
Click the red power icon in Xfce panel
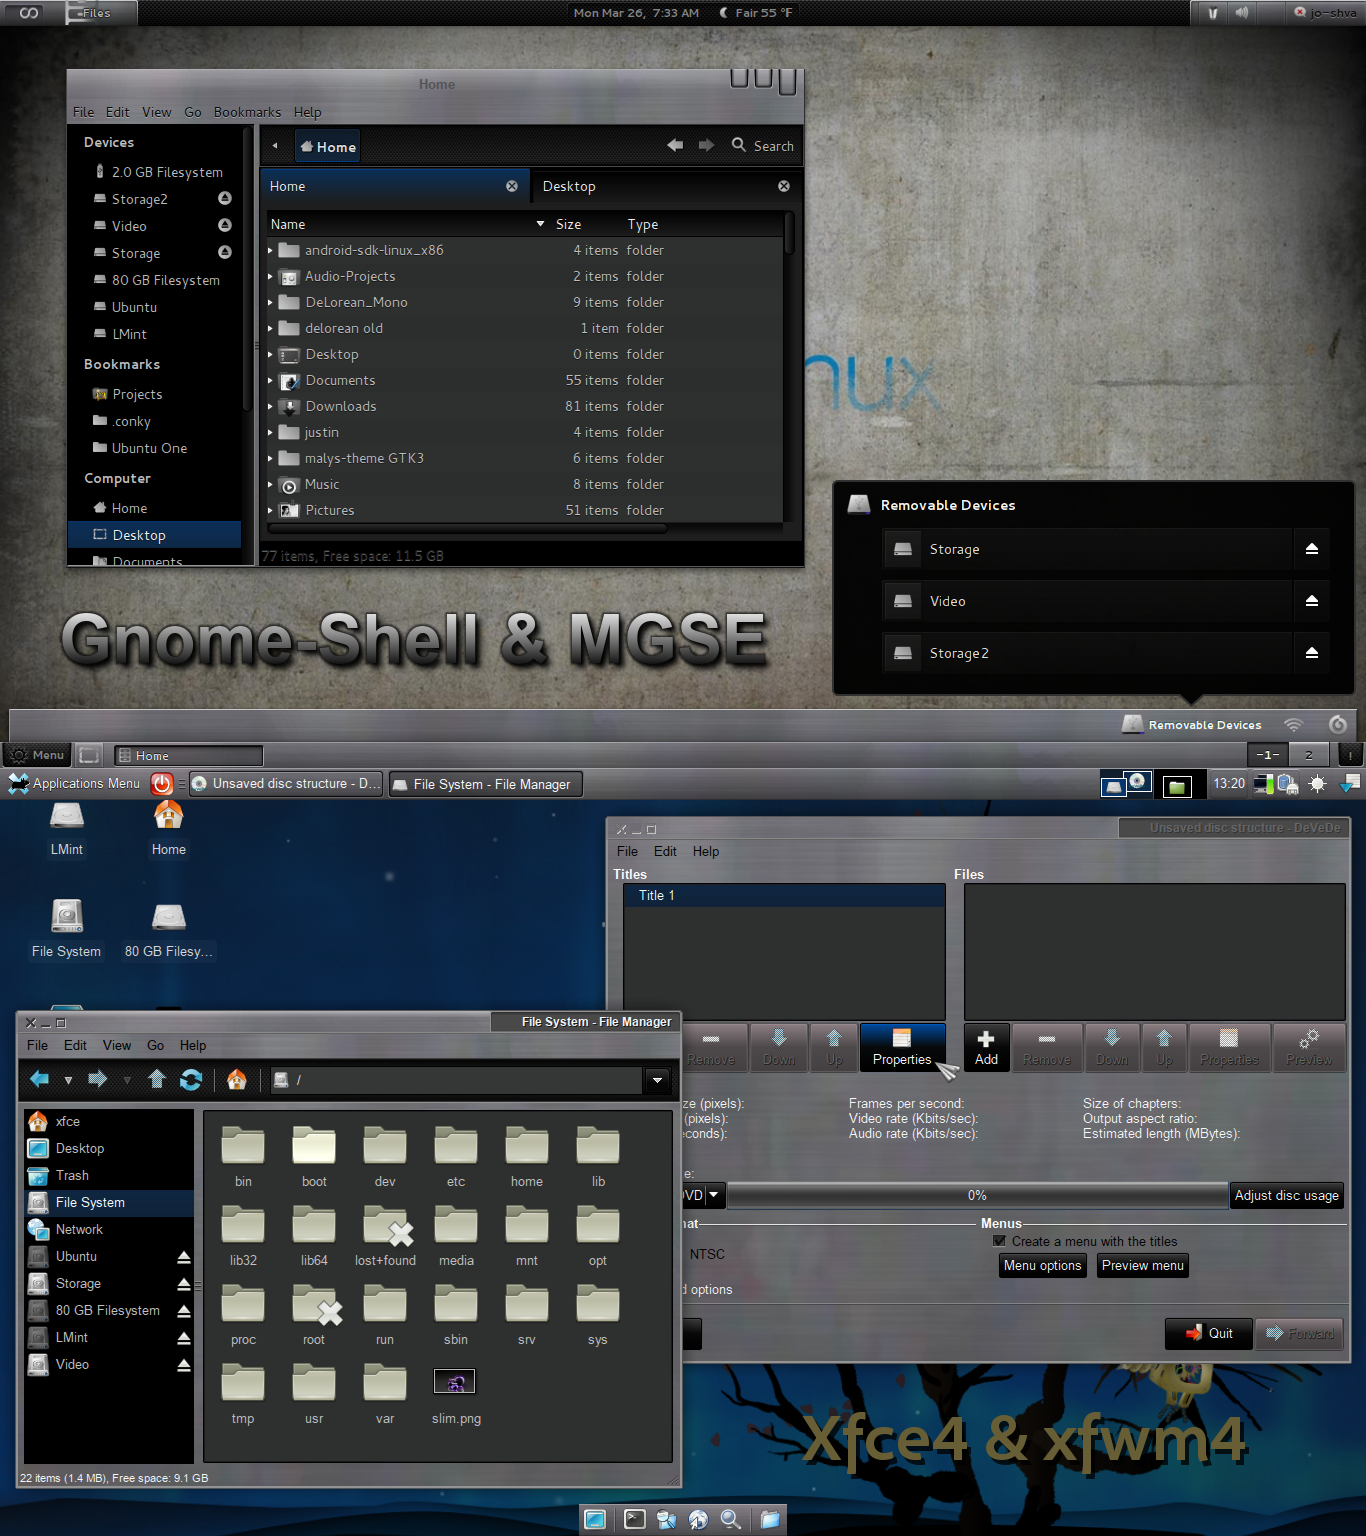click(162, 784)
